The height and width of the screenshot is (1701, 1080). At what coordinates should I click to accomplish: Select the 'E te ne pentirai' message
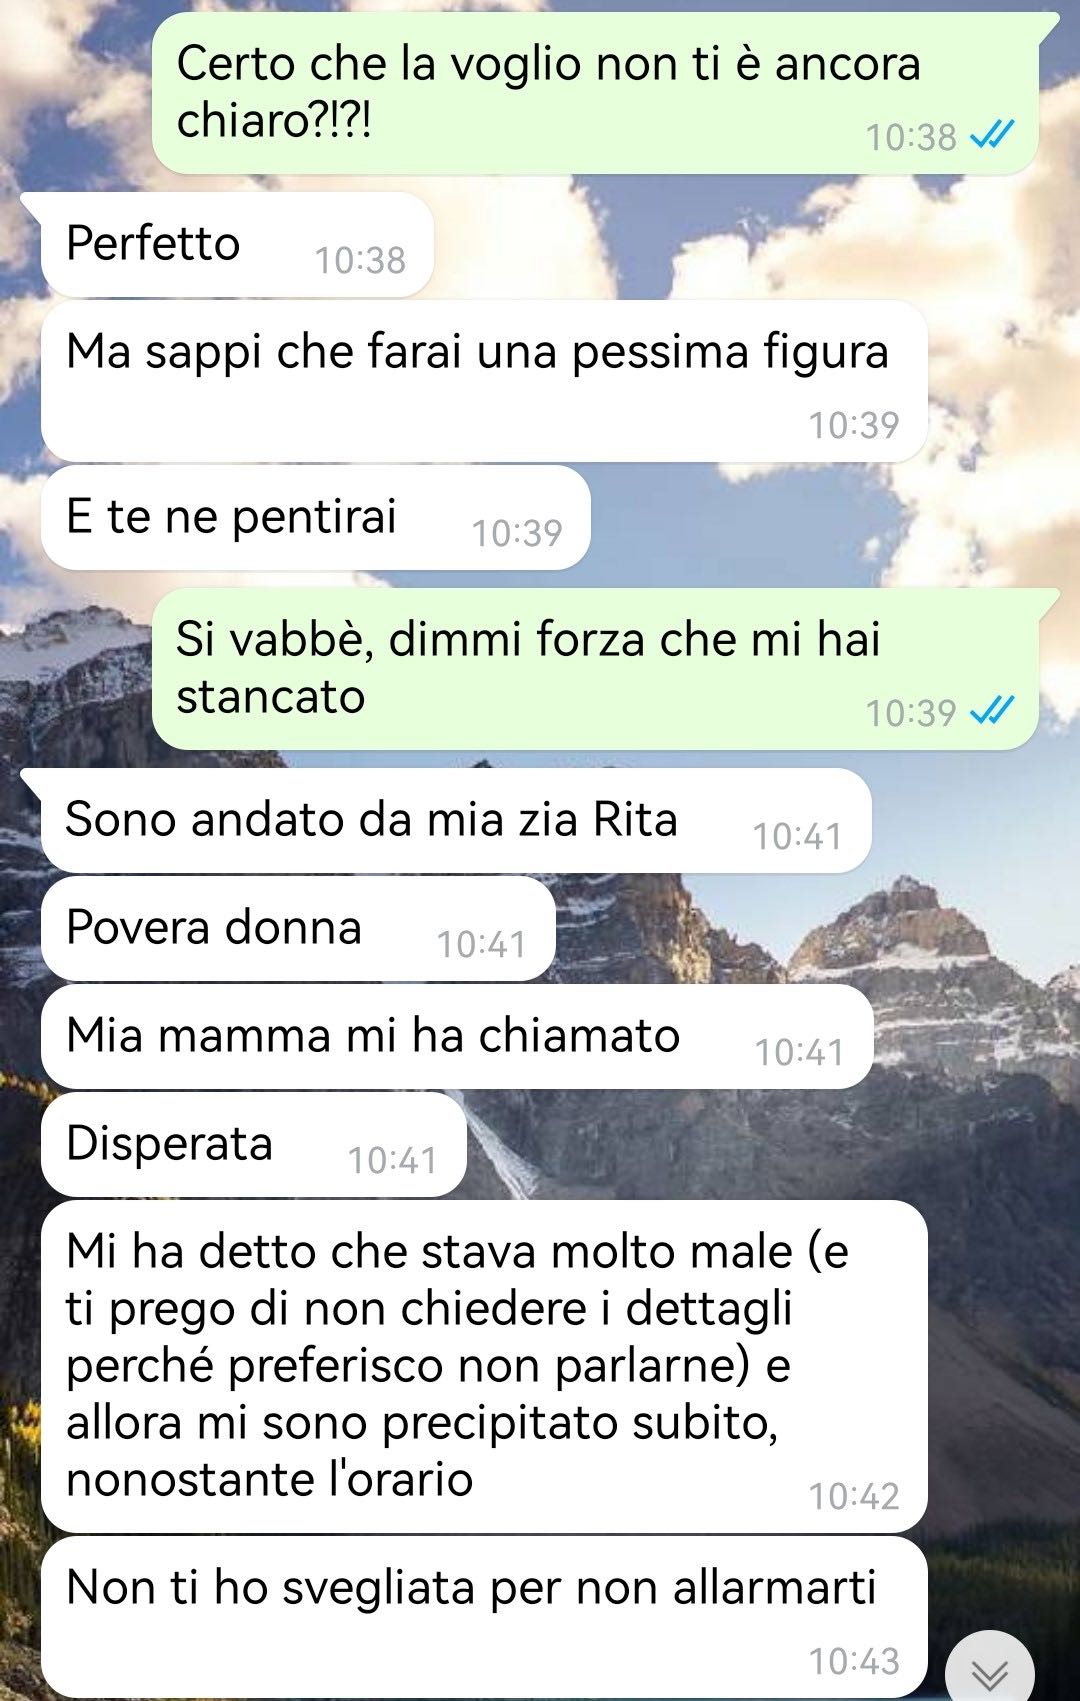[x=315, y=517]
